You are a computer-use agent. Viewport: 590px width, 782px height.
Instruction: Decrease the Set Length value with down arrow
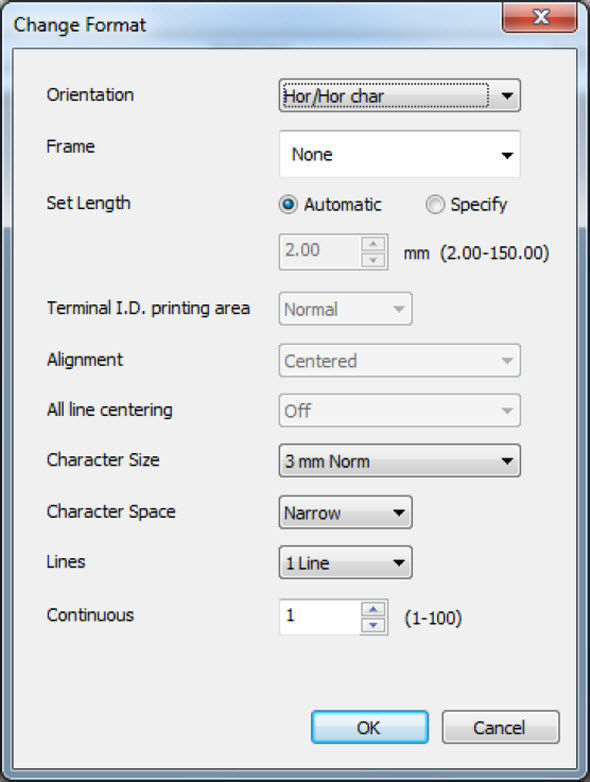click(x=374, y=260)
